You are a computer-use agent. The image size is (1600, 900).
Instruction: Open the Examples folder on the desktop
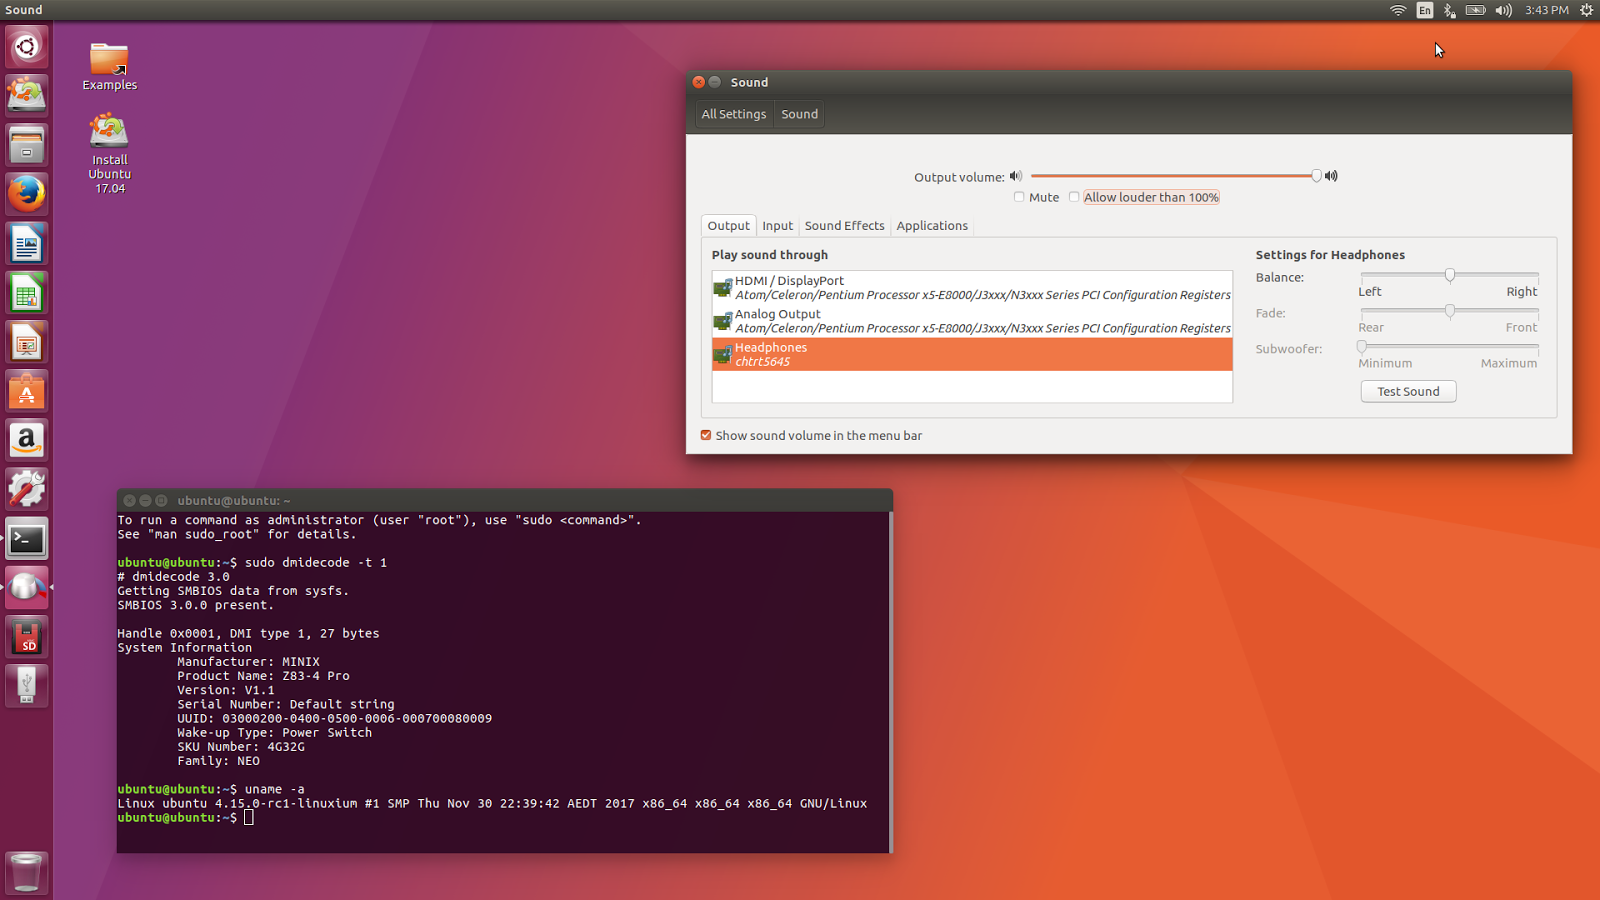pyautogui.click(x=109, y=67)
